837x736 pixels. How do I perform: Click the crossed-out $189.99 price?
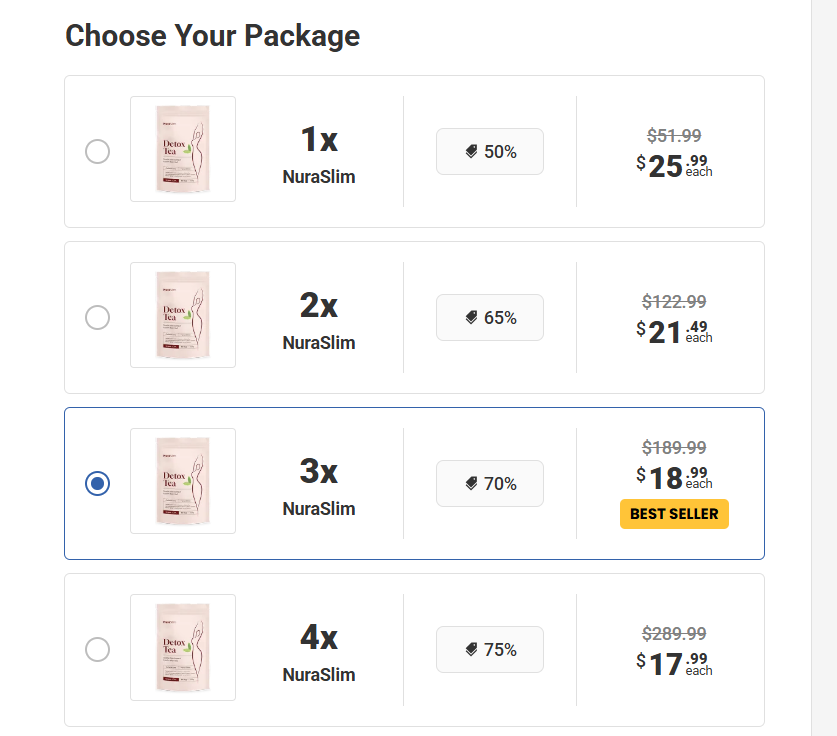pyautogui.click(x=675, y=447)
